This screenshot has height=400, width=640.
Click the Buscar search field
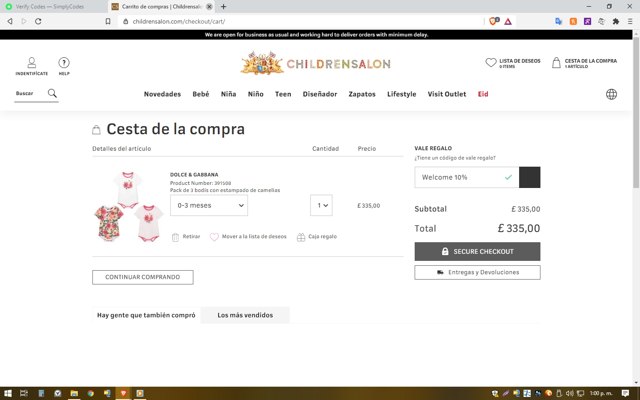click(x=30, y=93)
